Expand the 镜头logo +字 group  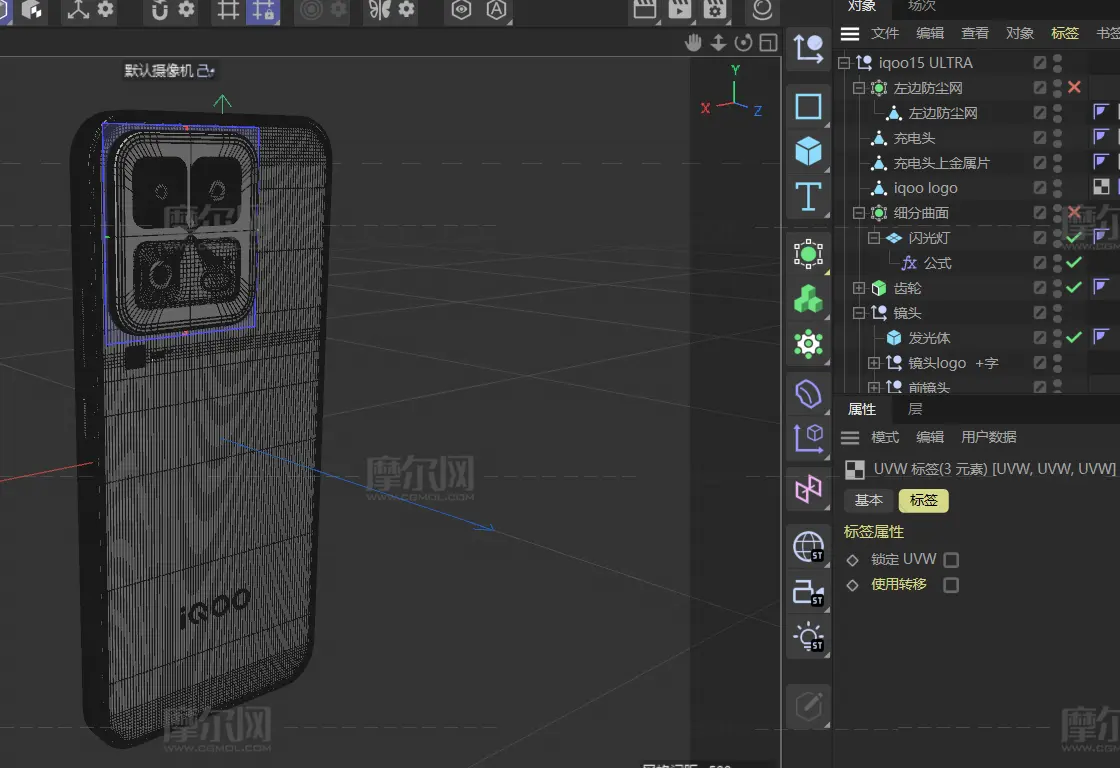(x=874, y=363)
